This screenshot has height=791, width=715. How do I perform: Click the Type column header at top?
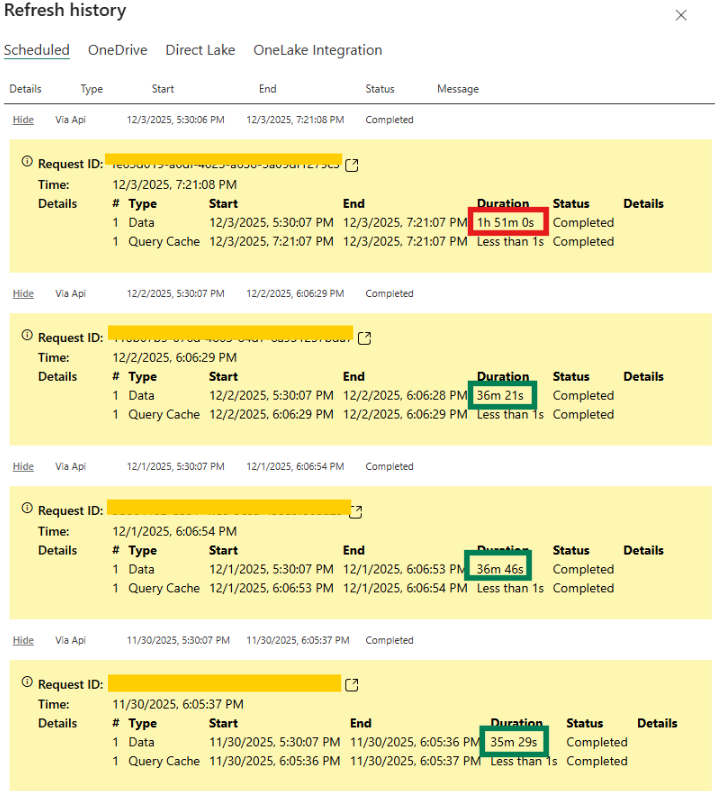pos(92,89)
